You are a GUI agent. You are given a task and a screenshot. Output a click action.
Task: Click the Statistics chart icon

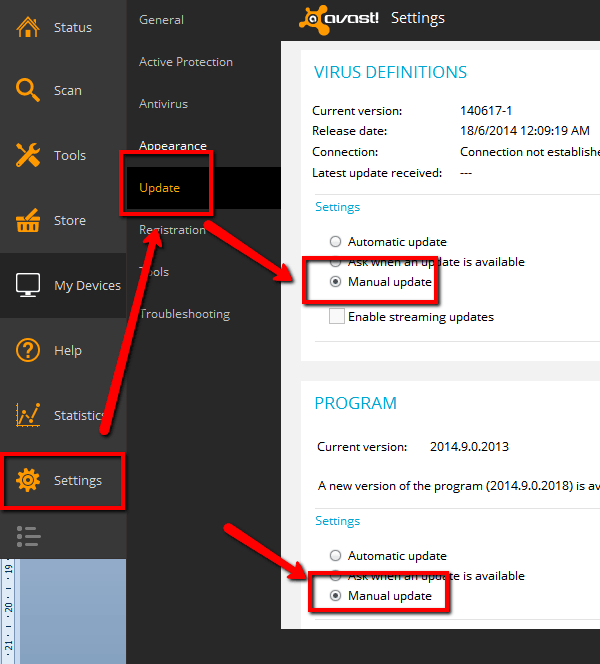click(x=28, y=415)
